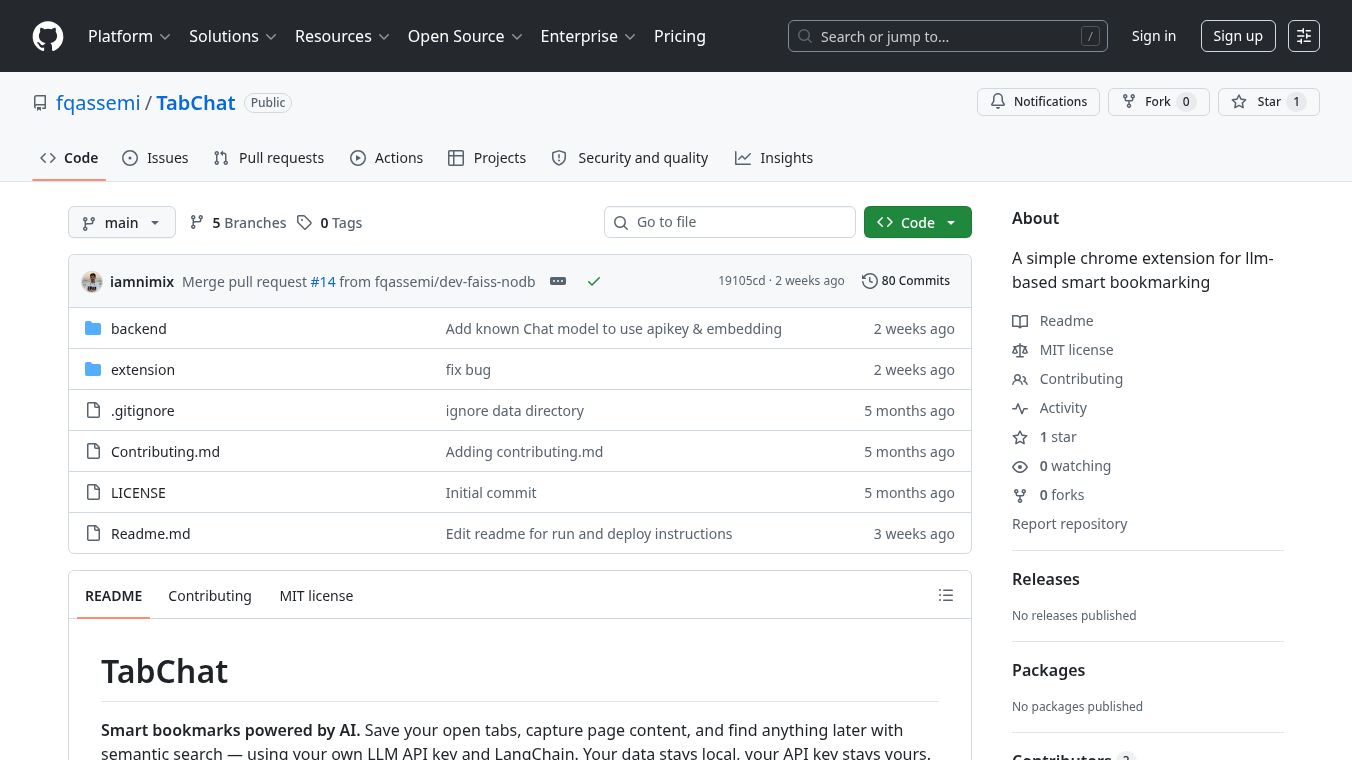Open 80 Commits history

906,281
